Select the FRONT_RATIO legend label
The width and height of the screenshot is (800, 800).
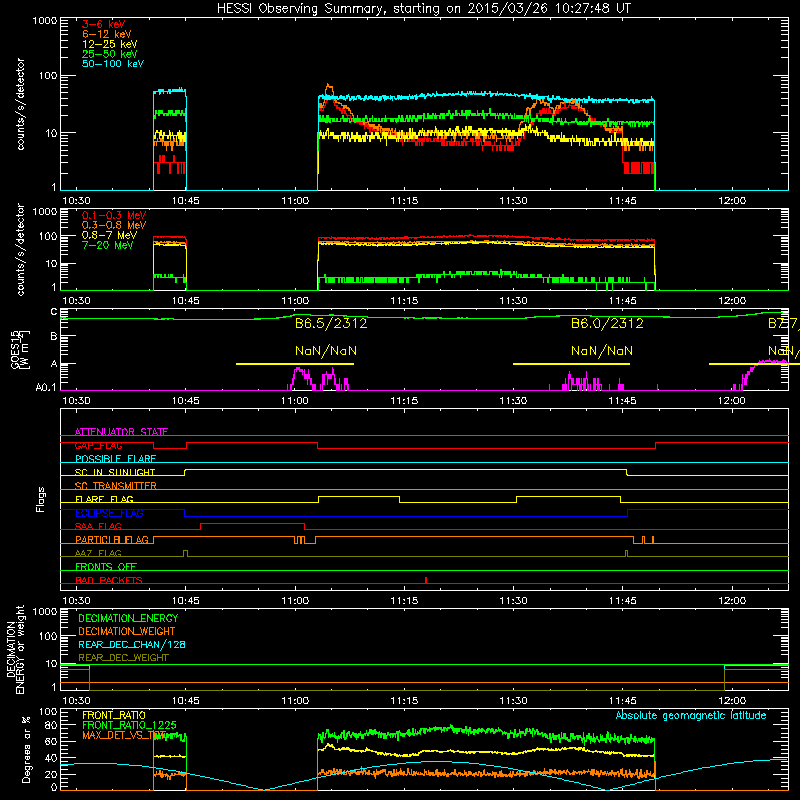coord(114,715)
